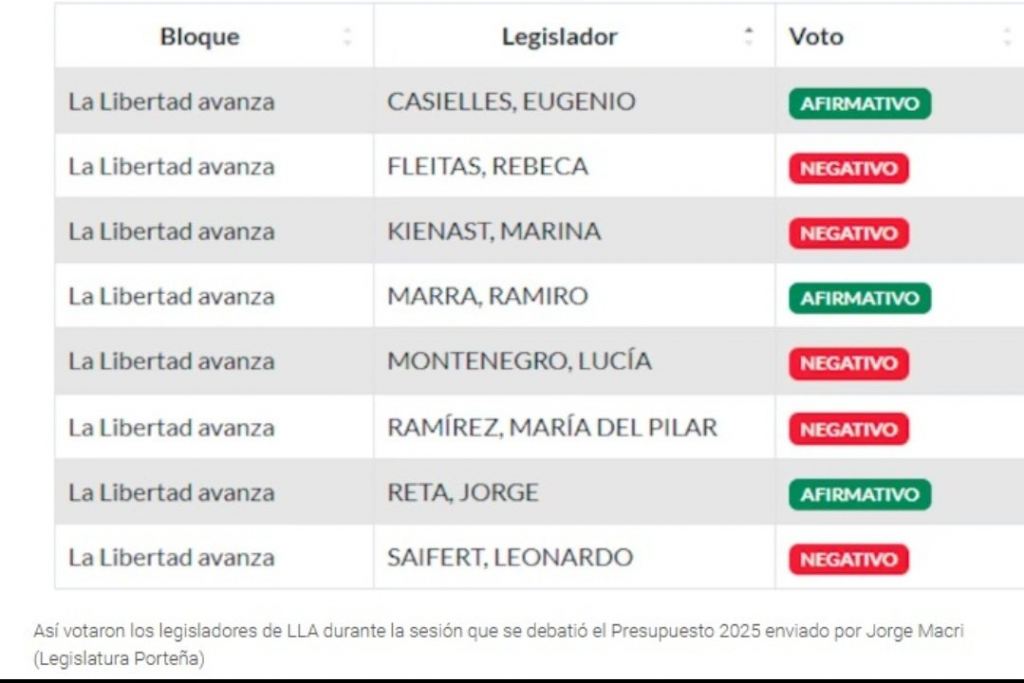
Task: Click AFIRMATIVO badge for Casielles, Eugenio
Action: coord(859,103)
